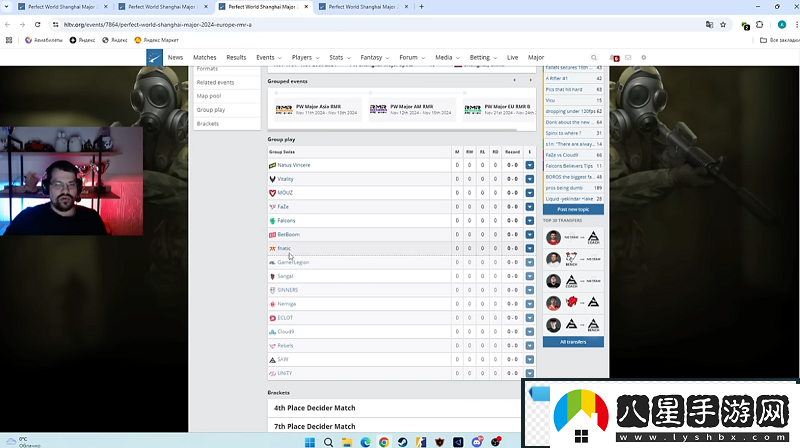
Task: Click the All transfers button
Action: tap(573, 342)
